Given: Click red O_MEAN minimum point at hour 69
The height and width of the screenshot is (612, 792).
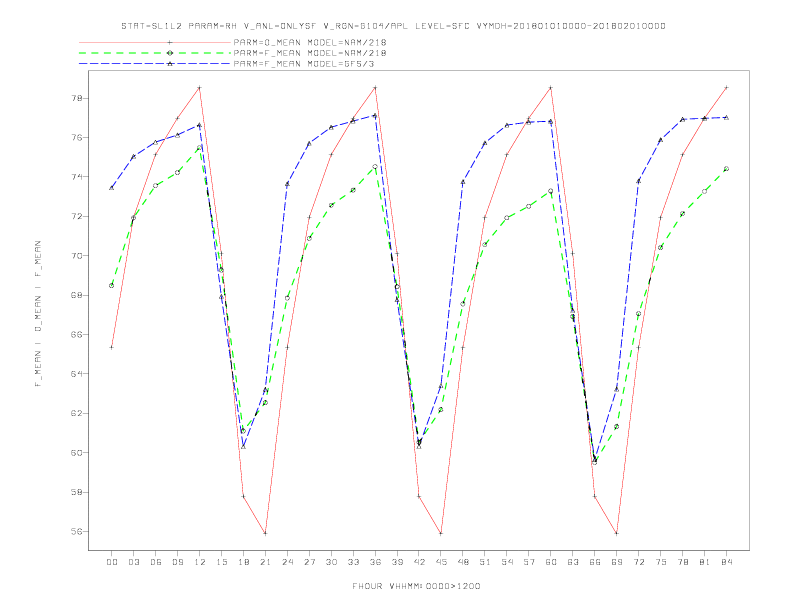Looking at the screenshot, I should [x=617, y=533].
